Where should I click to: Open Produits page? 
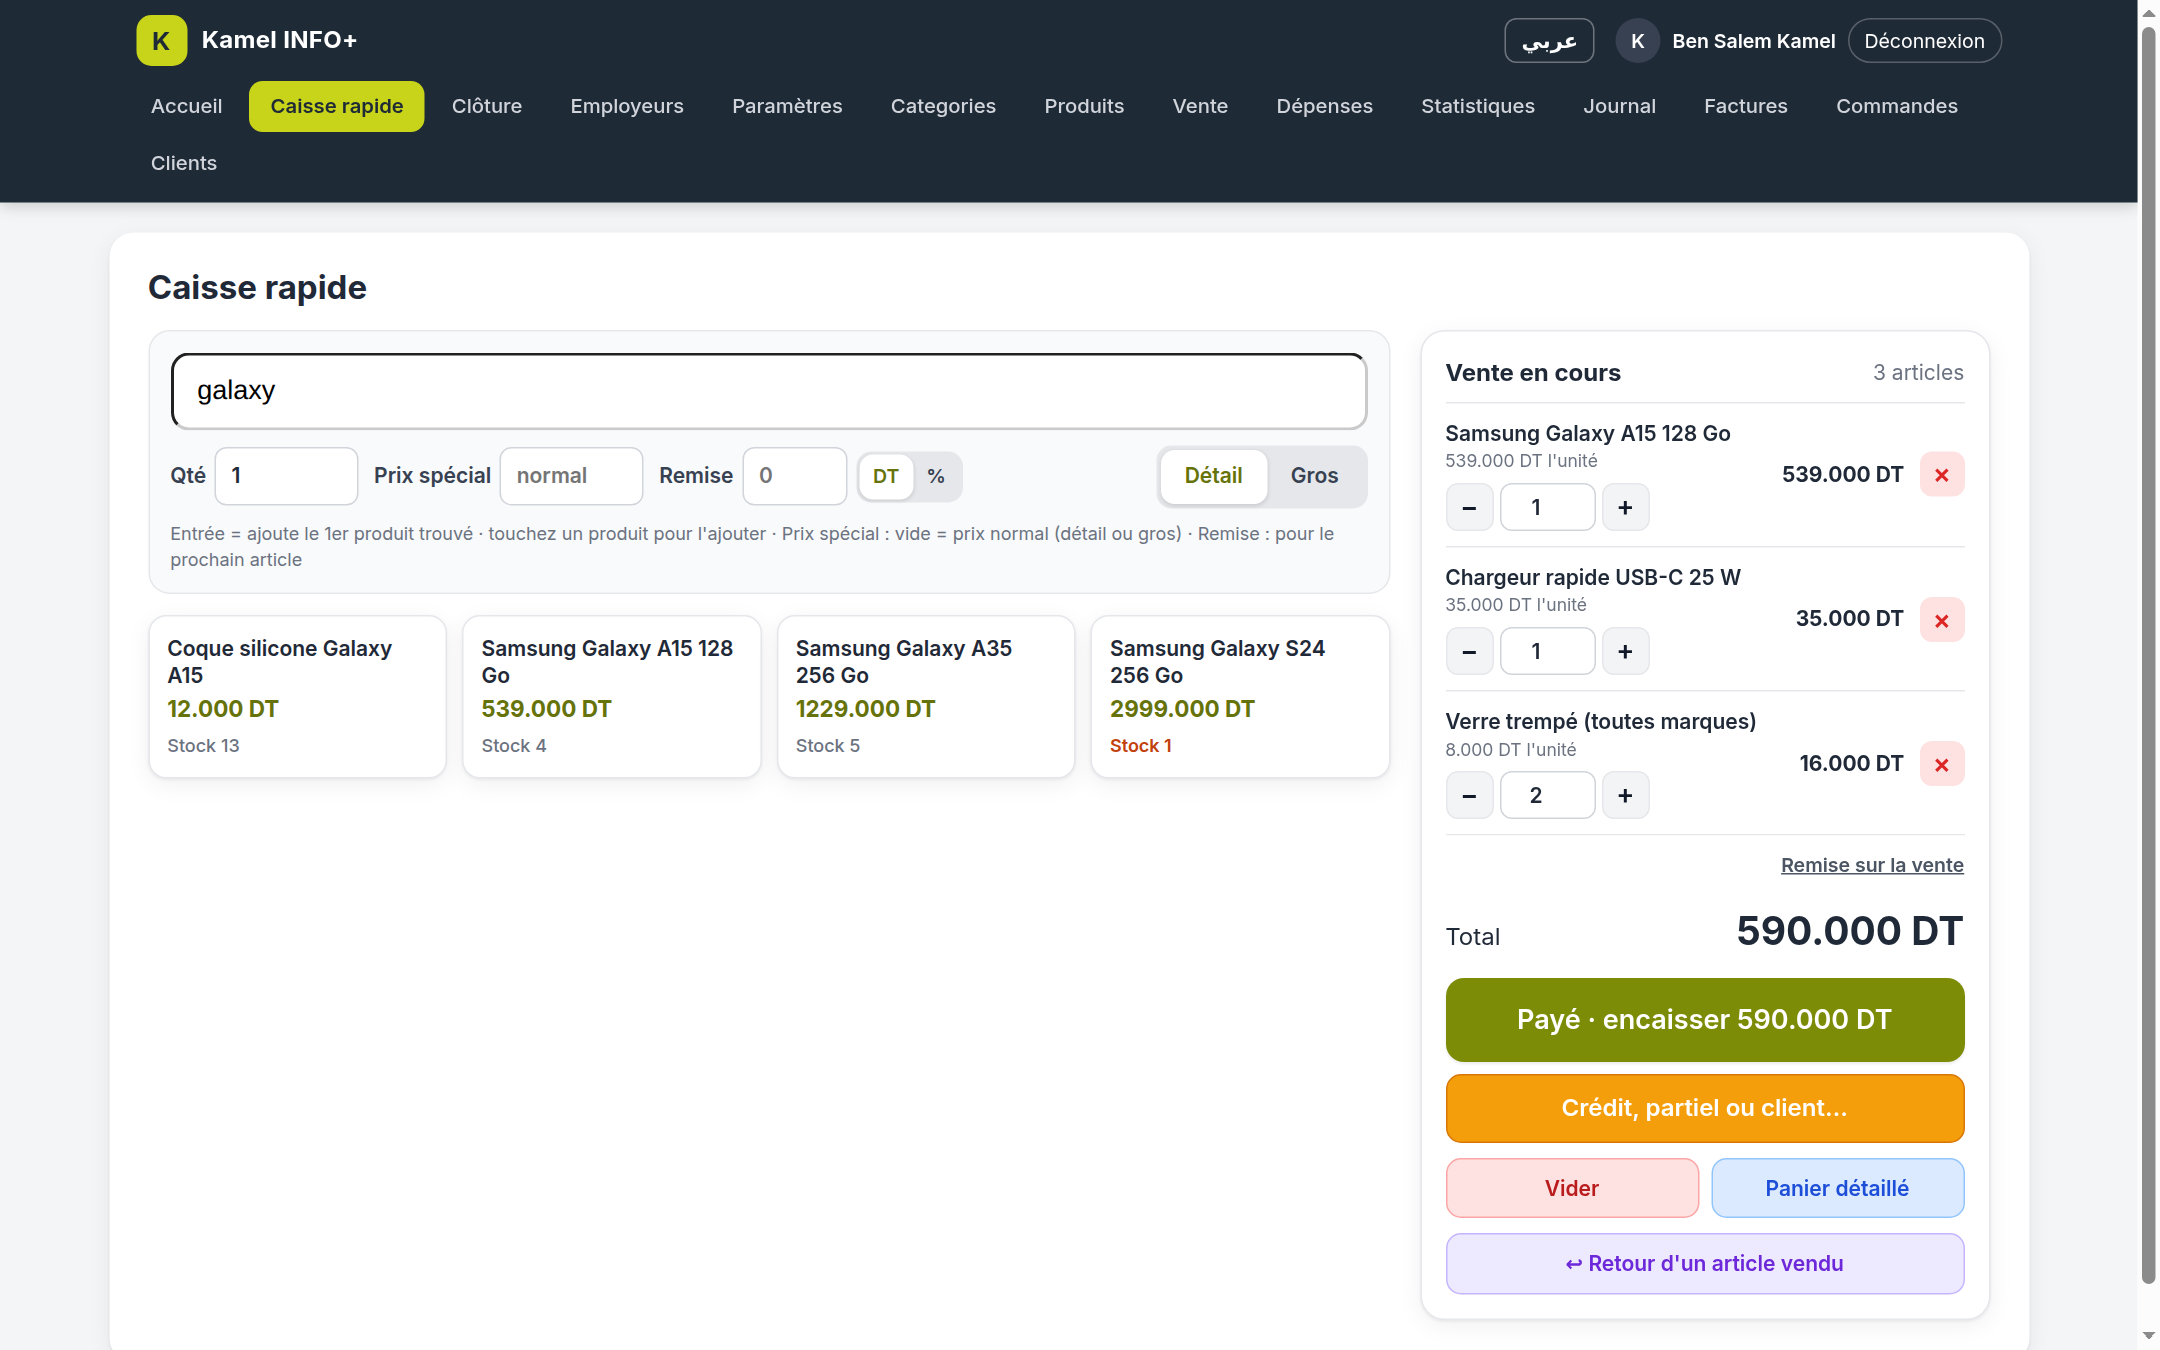click(1084, 106)
